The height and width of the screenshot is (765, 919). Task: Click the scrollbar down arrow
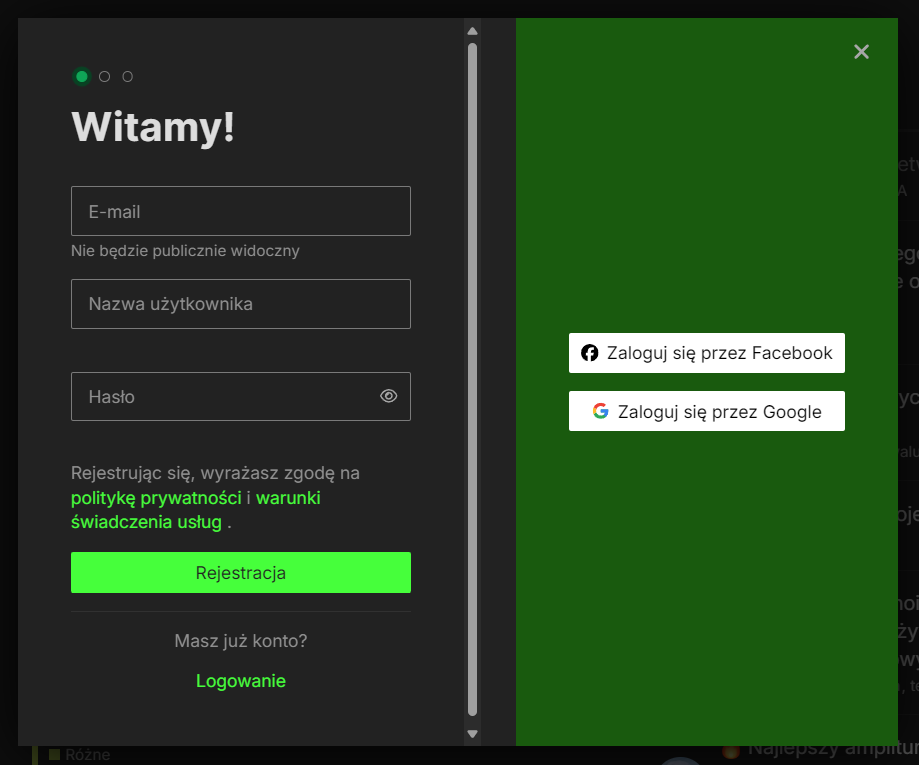[472, 734]
